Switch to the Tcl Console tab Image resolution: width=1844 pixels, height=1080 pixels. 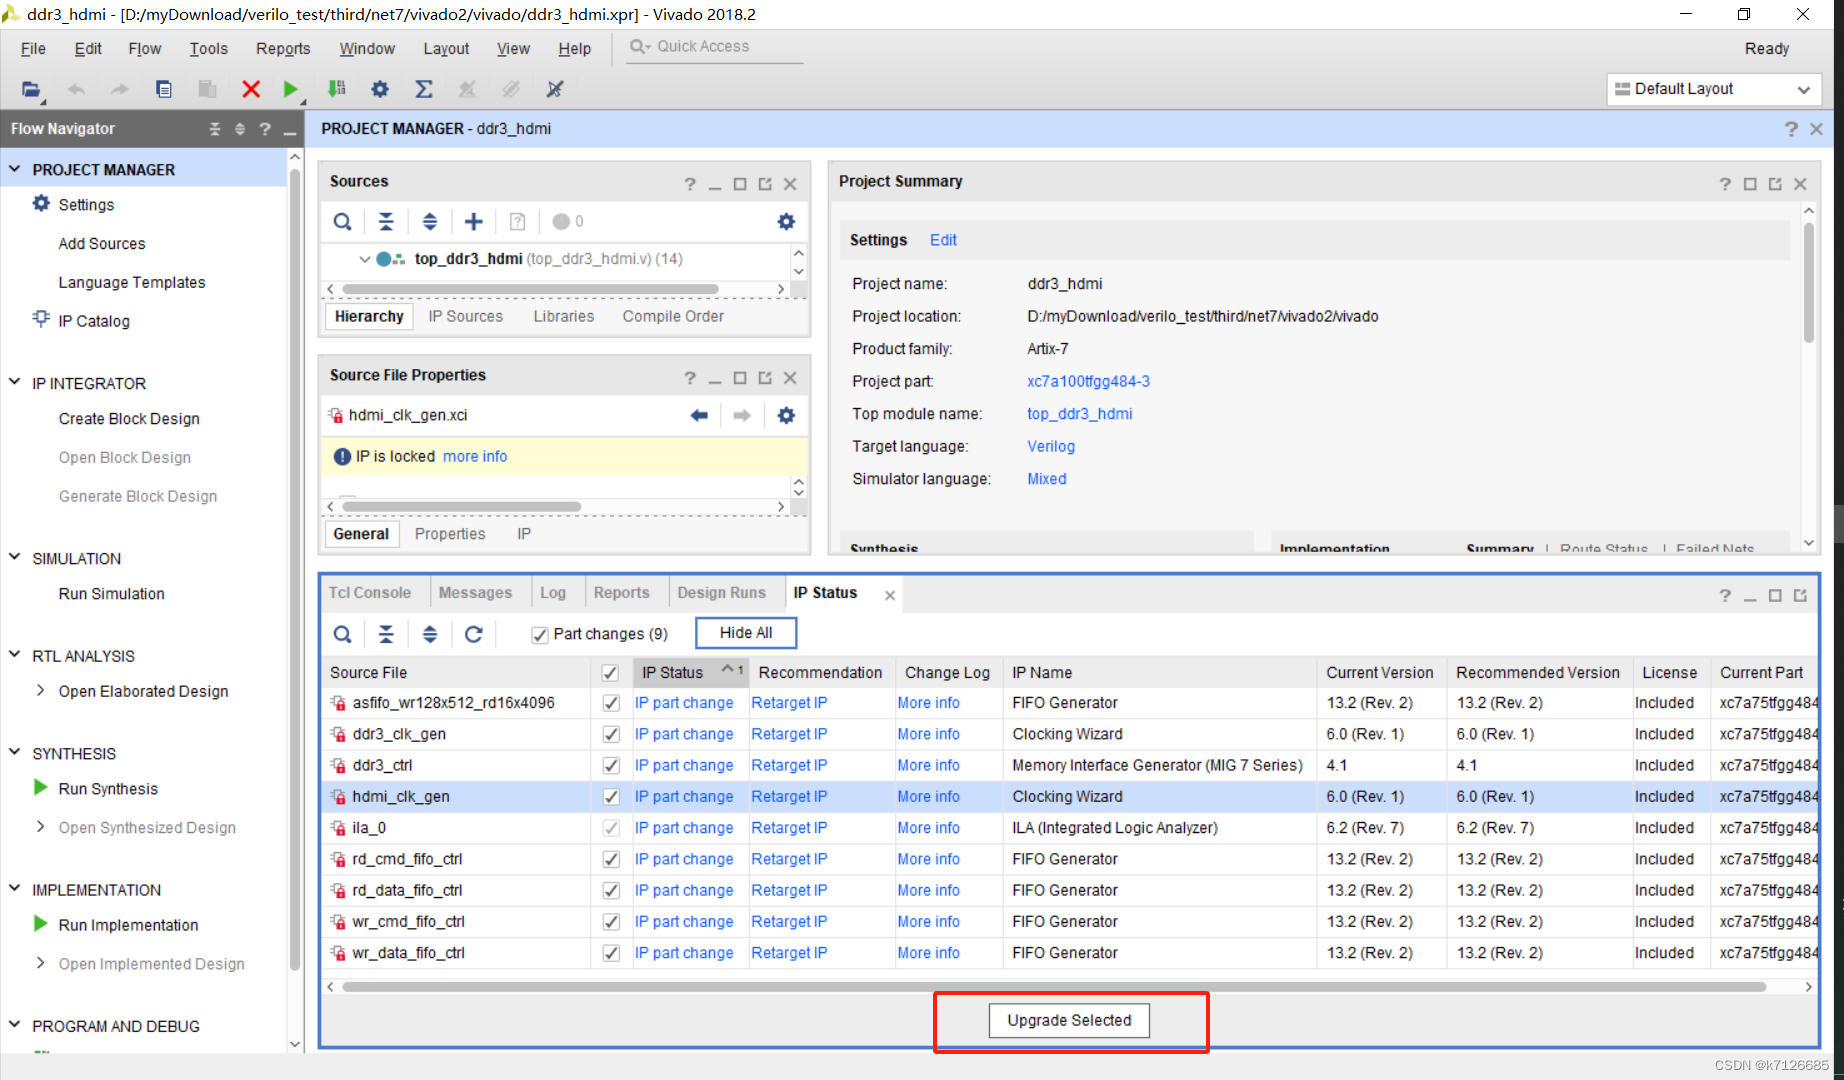coord(370,593)
